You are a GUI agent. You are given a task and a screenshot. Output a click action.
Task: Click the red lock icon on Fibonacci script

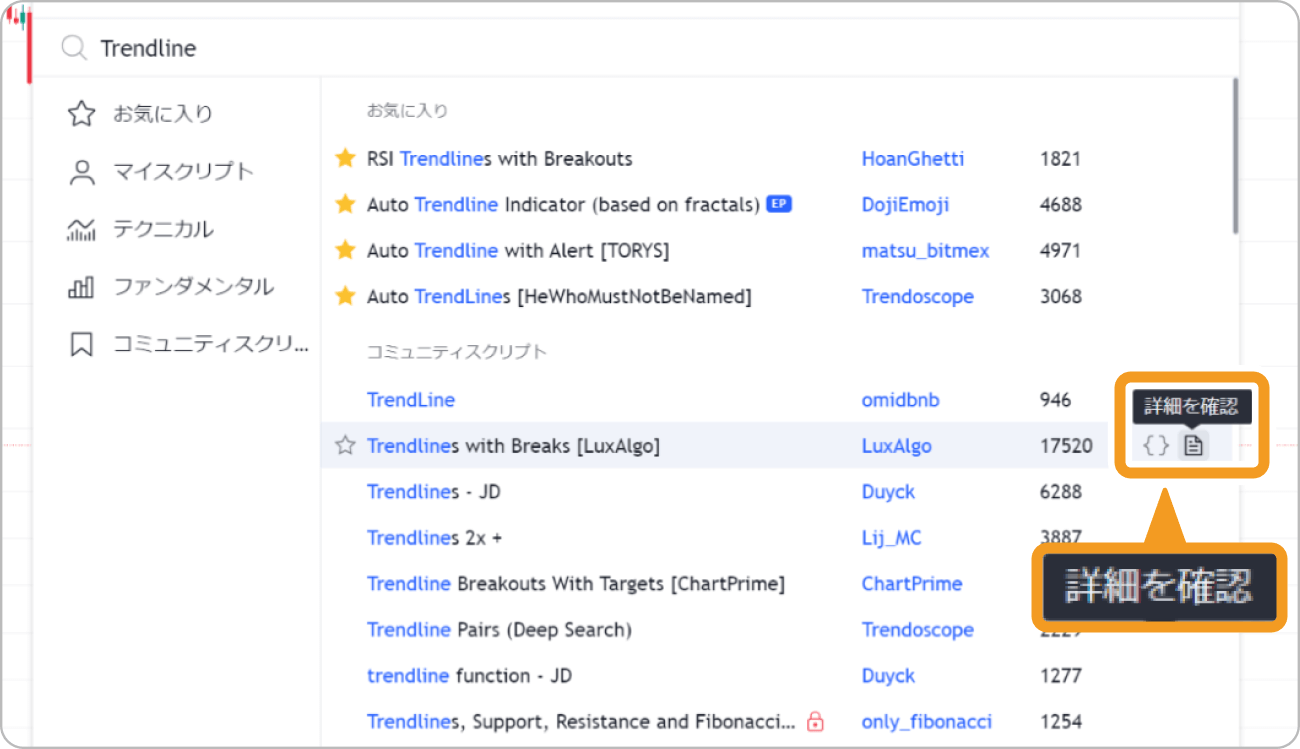point(815,721)
